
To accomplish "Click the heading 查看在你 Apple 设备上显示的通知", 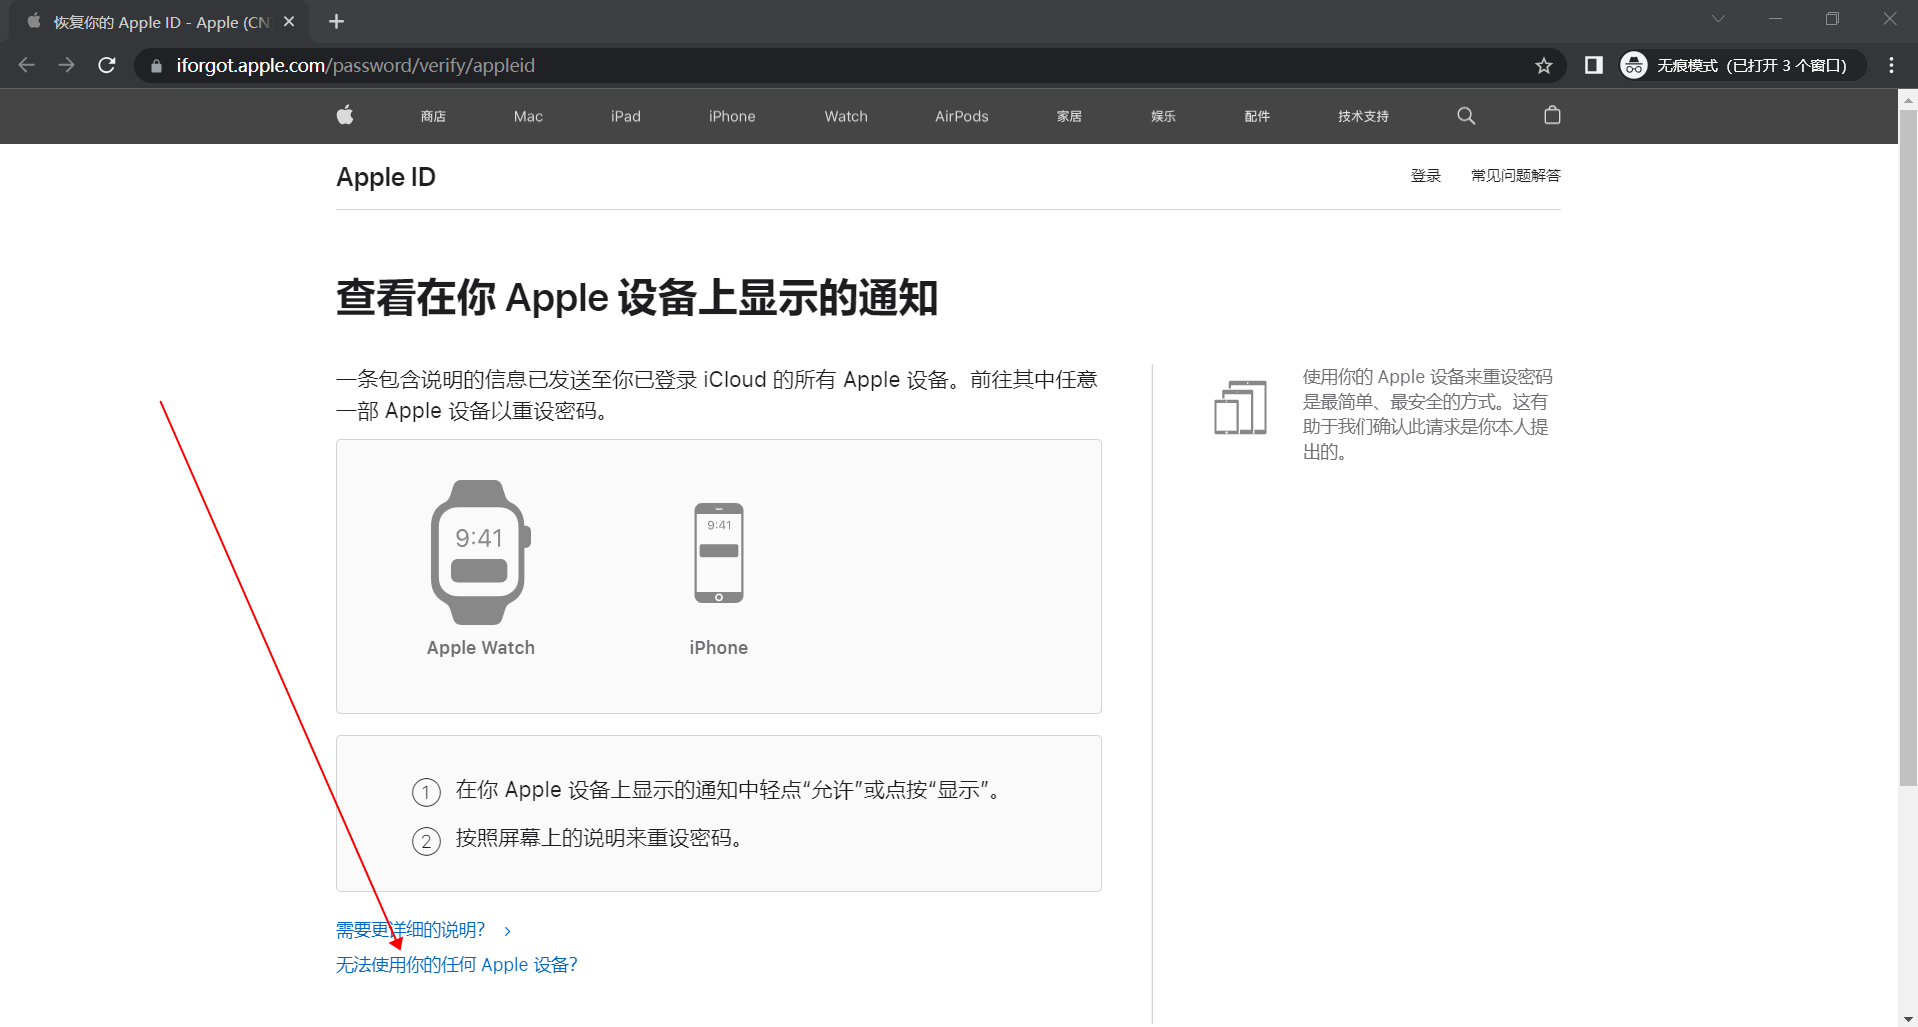I will [637, 298].
